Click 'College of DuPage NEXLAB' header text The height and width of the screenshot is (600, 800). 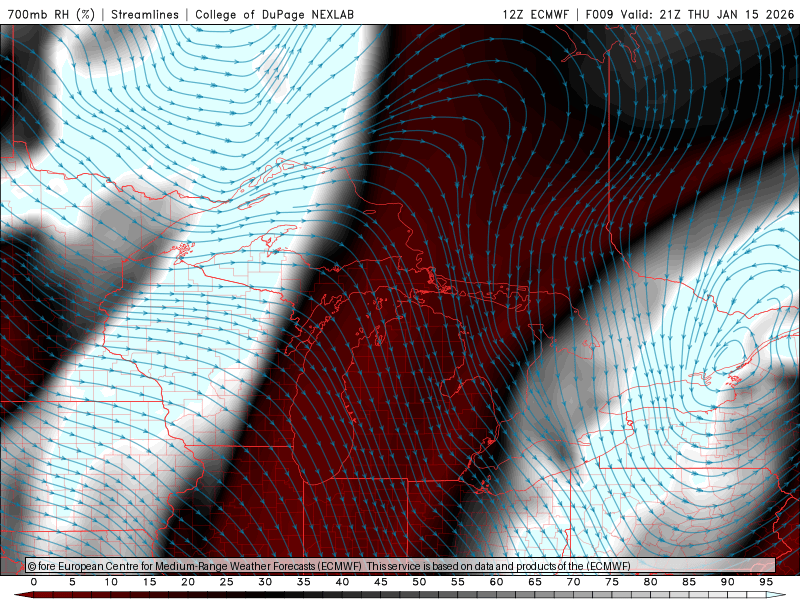tap(274, 14)
